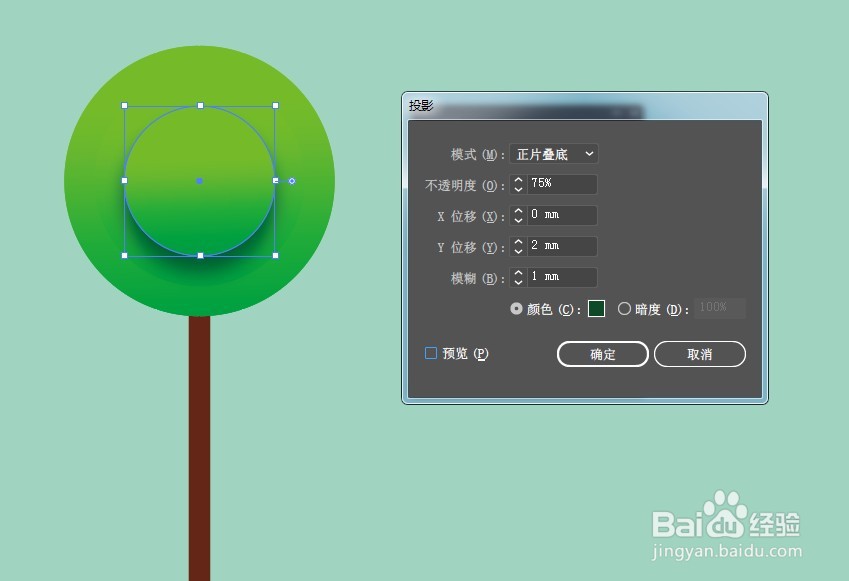Screen dimensions: 849x581
Task: Select the 颜色 radio button
Action: pos(516,309)
